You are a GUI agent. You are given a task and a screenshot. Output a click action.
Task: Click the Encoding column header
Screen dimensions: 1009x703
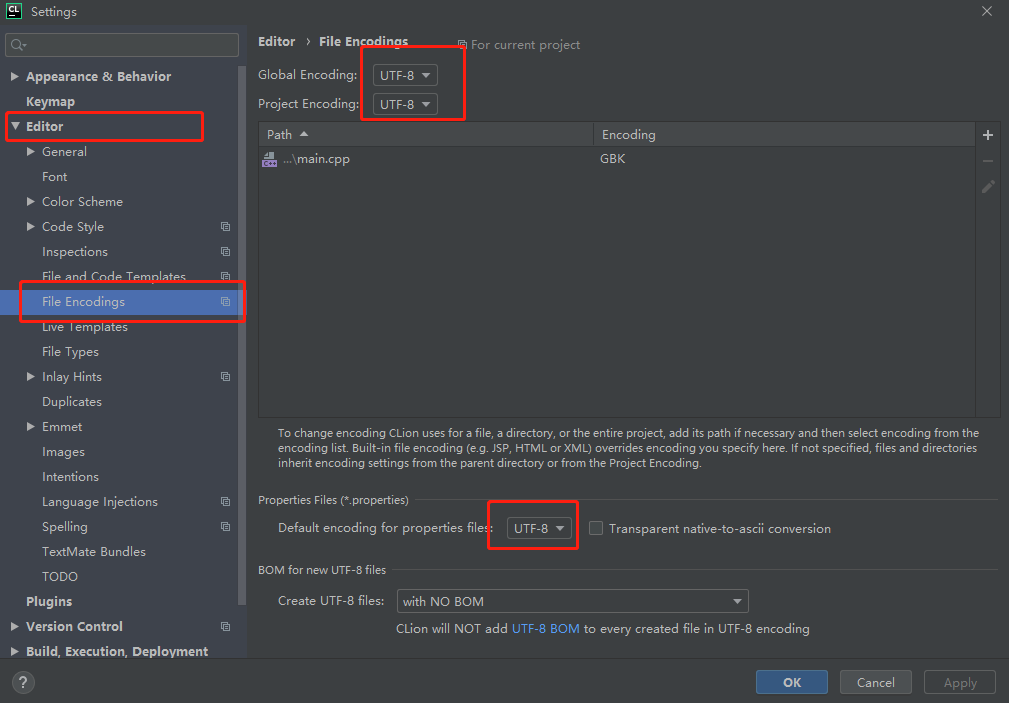click(x=784, y=135)
